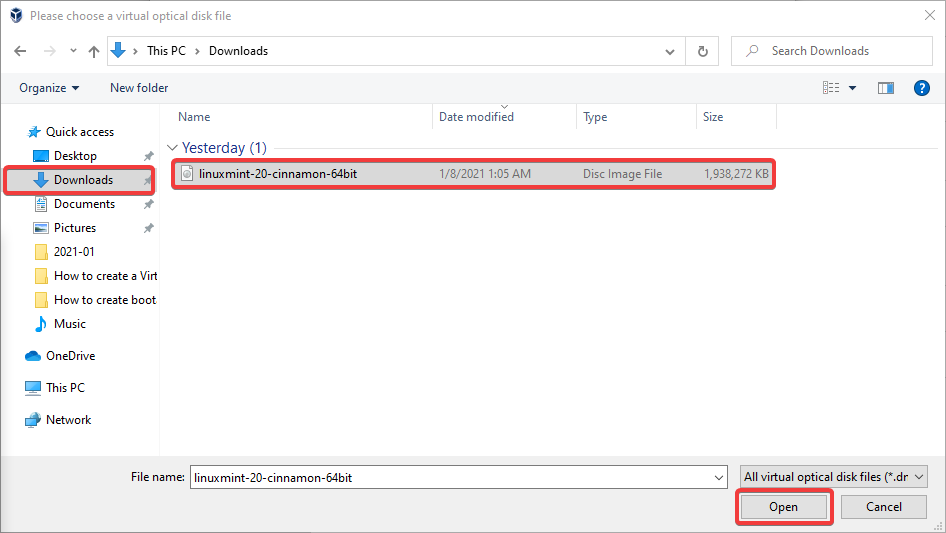Click the Quick access star icon
Screen dimensions: 946x533
pos(34,132)
